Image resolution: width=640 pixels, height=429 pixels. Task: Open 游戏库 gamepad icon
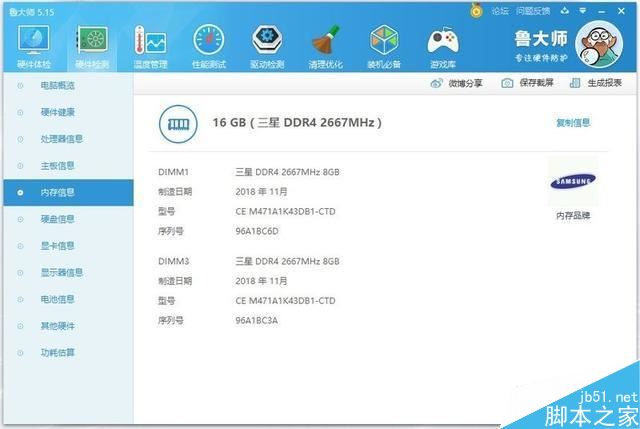(x=443, y=41)
